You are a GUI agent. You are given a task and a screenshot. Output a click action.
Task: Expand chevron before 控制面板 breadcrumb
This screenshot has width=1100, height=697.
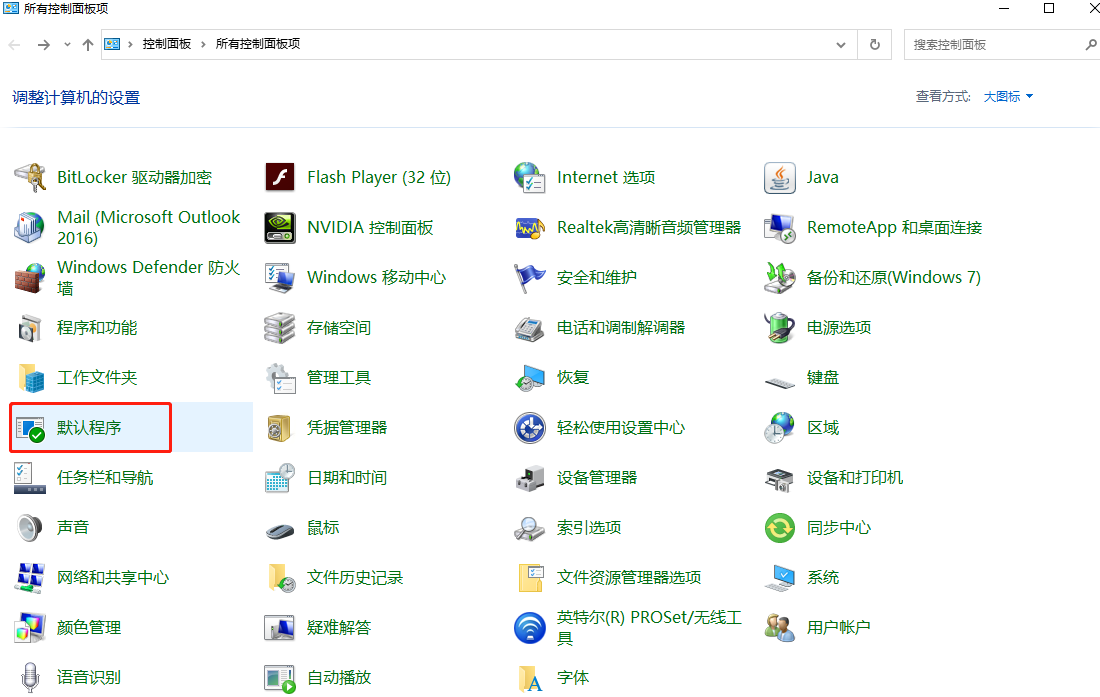[130, 44]
